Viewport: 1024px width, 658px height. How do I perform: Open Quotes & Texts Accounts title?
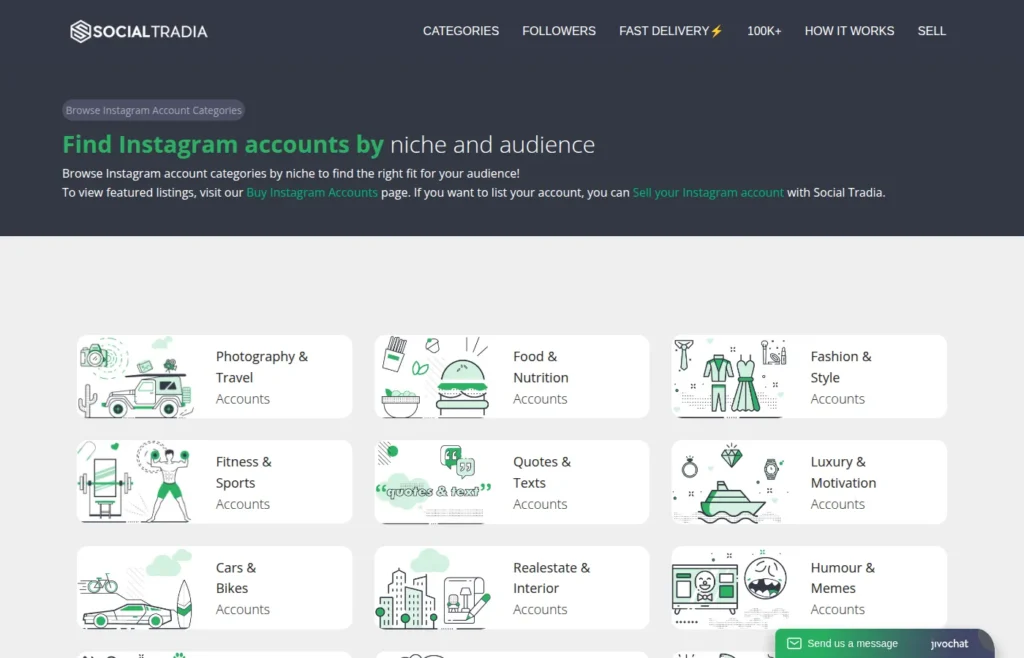542,482
